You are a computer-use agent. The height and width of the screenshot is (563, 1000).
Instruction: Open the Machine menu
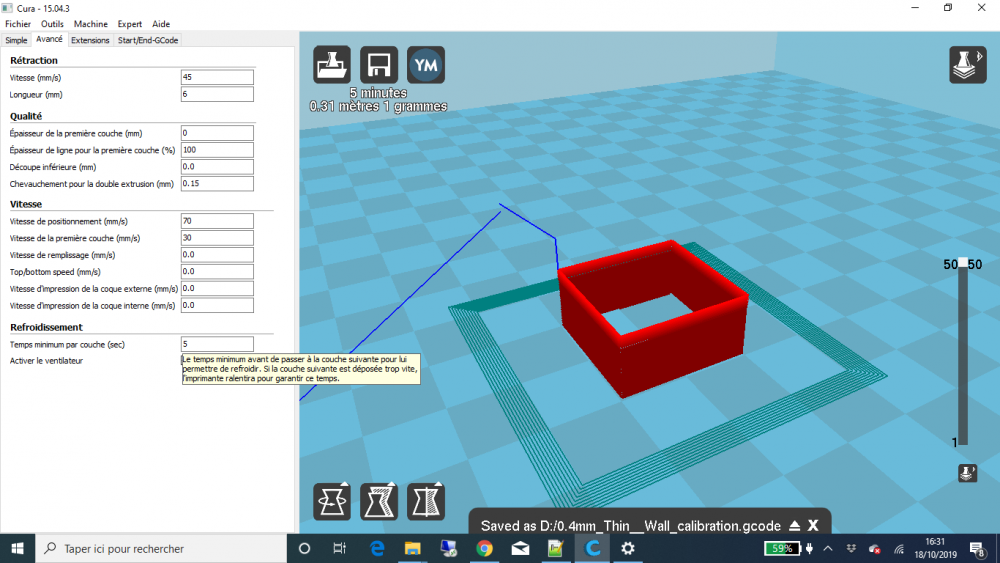coord(91,24)
